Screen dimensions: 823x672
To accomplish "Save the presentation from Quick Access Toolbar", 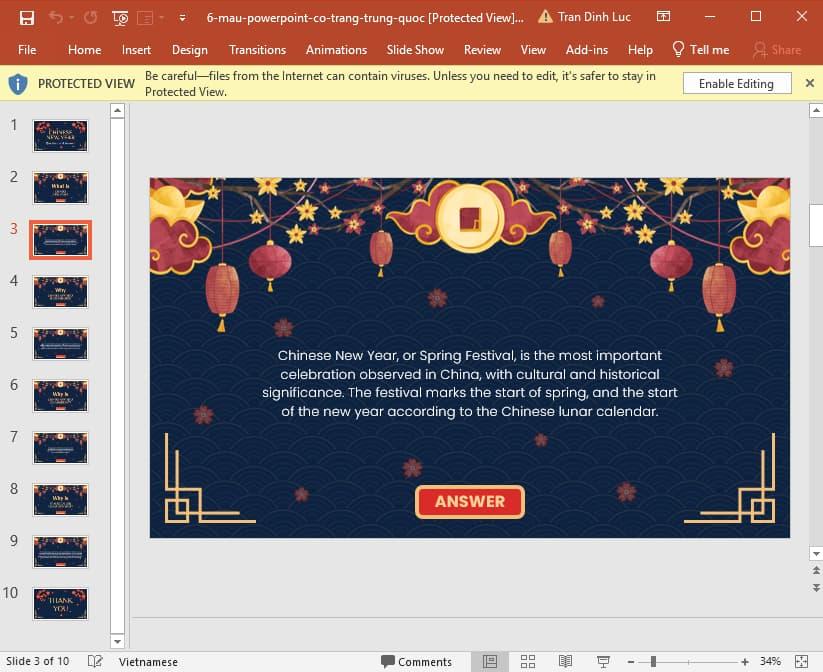I will click(x=27, y=17).
